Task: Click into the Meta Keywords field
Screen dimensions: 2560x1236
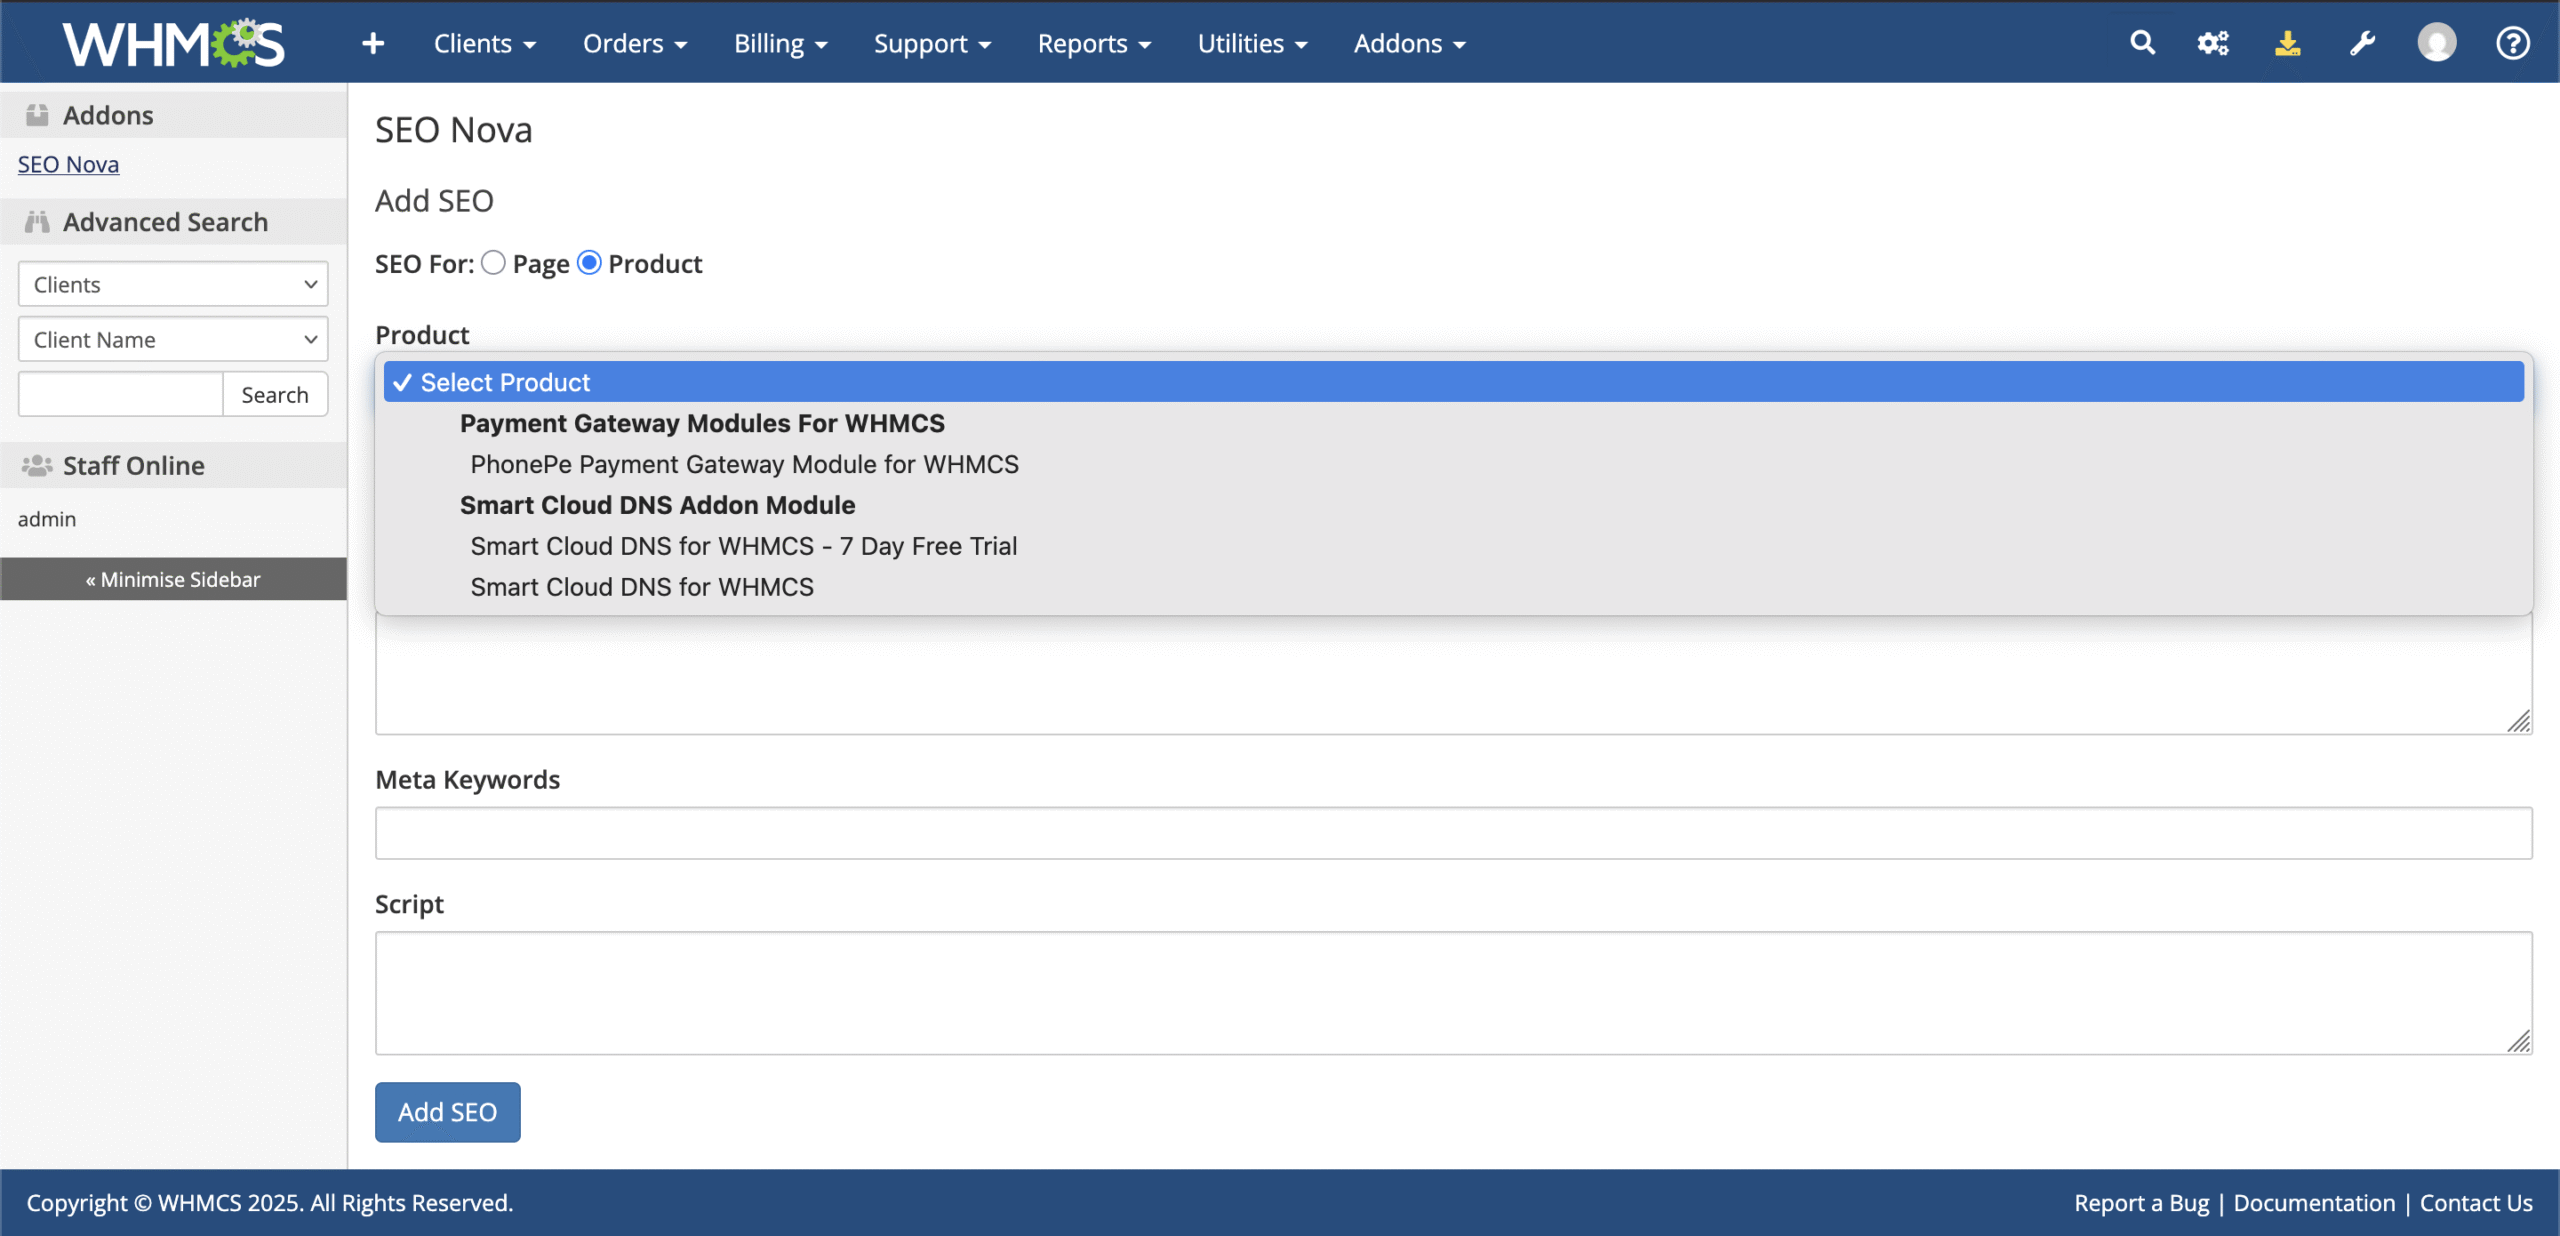Action: point(1453,833)
